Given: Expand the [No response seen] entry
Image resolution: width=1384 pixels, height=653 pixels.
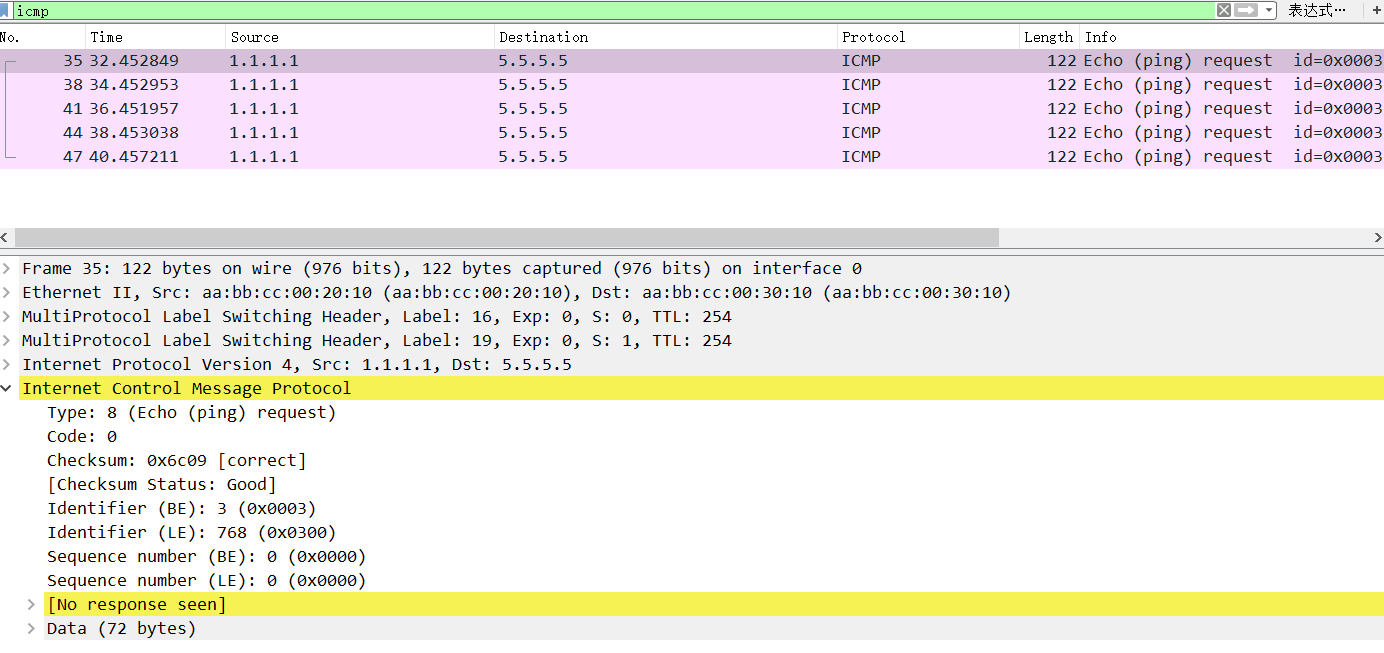Looking at the screenshot, I should coord(30,604).
